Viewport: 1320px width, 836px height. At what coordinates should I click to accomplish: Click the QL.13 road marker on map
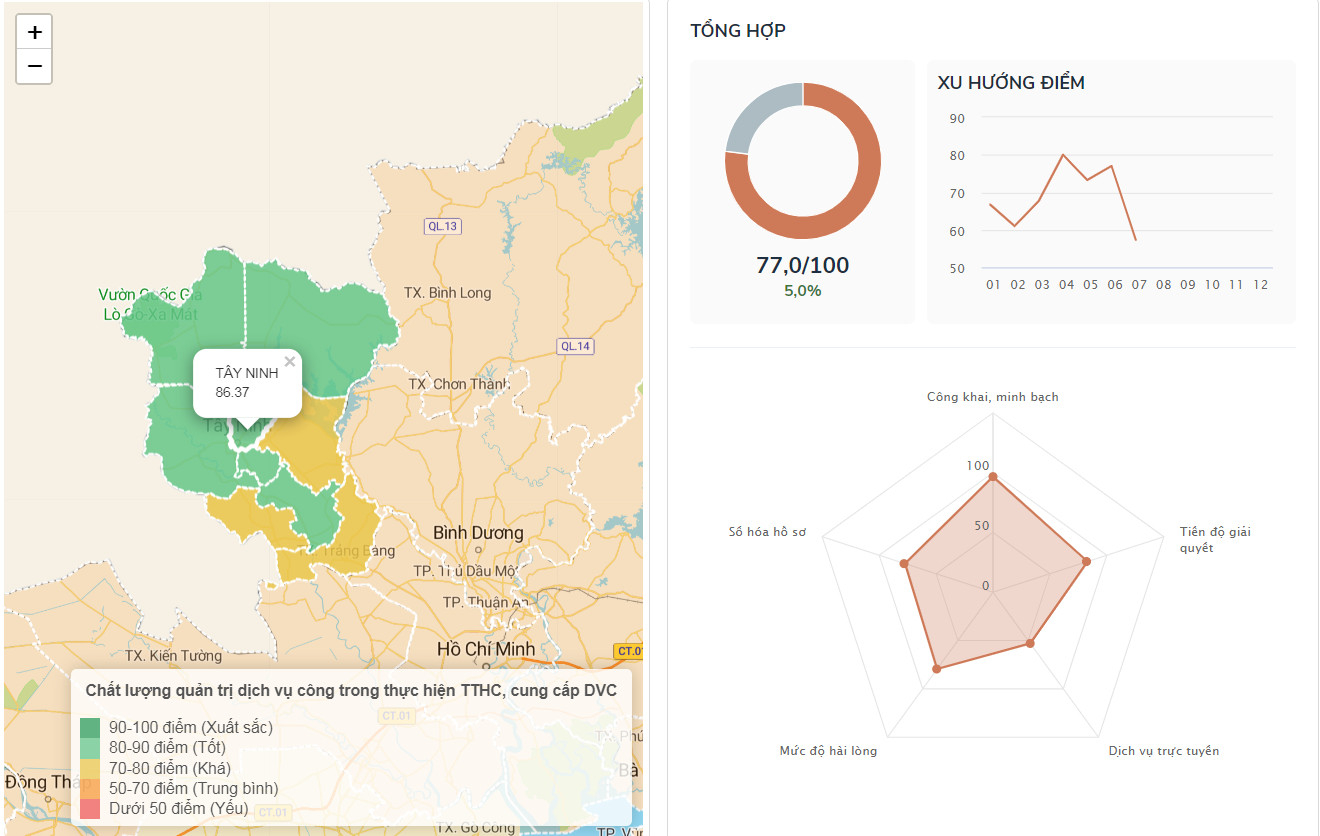[442, 226]
